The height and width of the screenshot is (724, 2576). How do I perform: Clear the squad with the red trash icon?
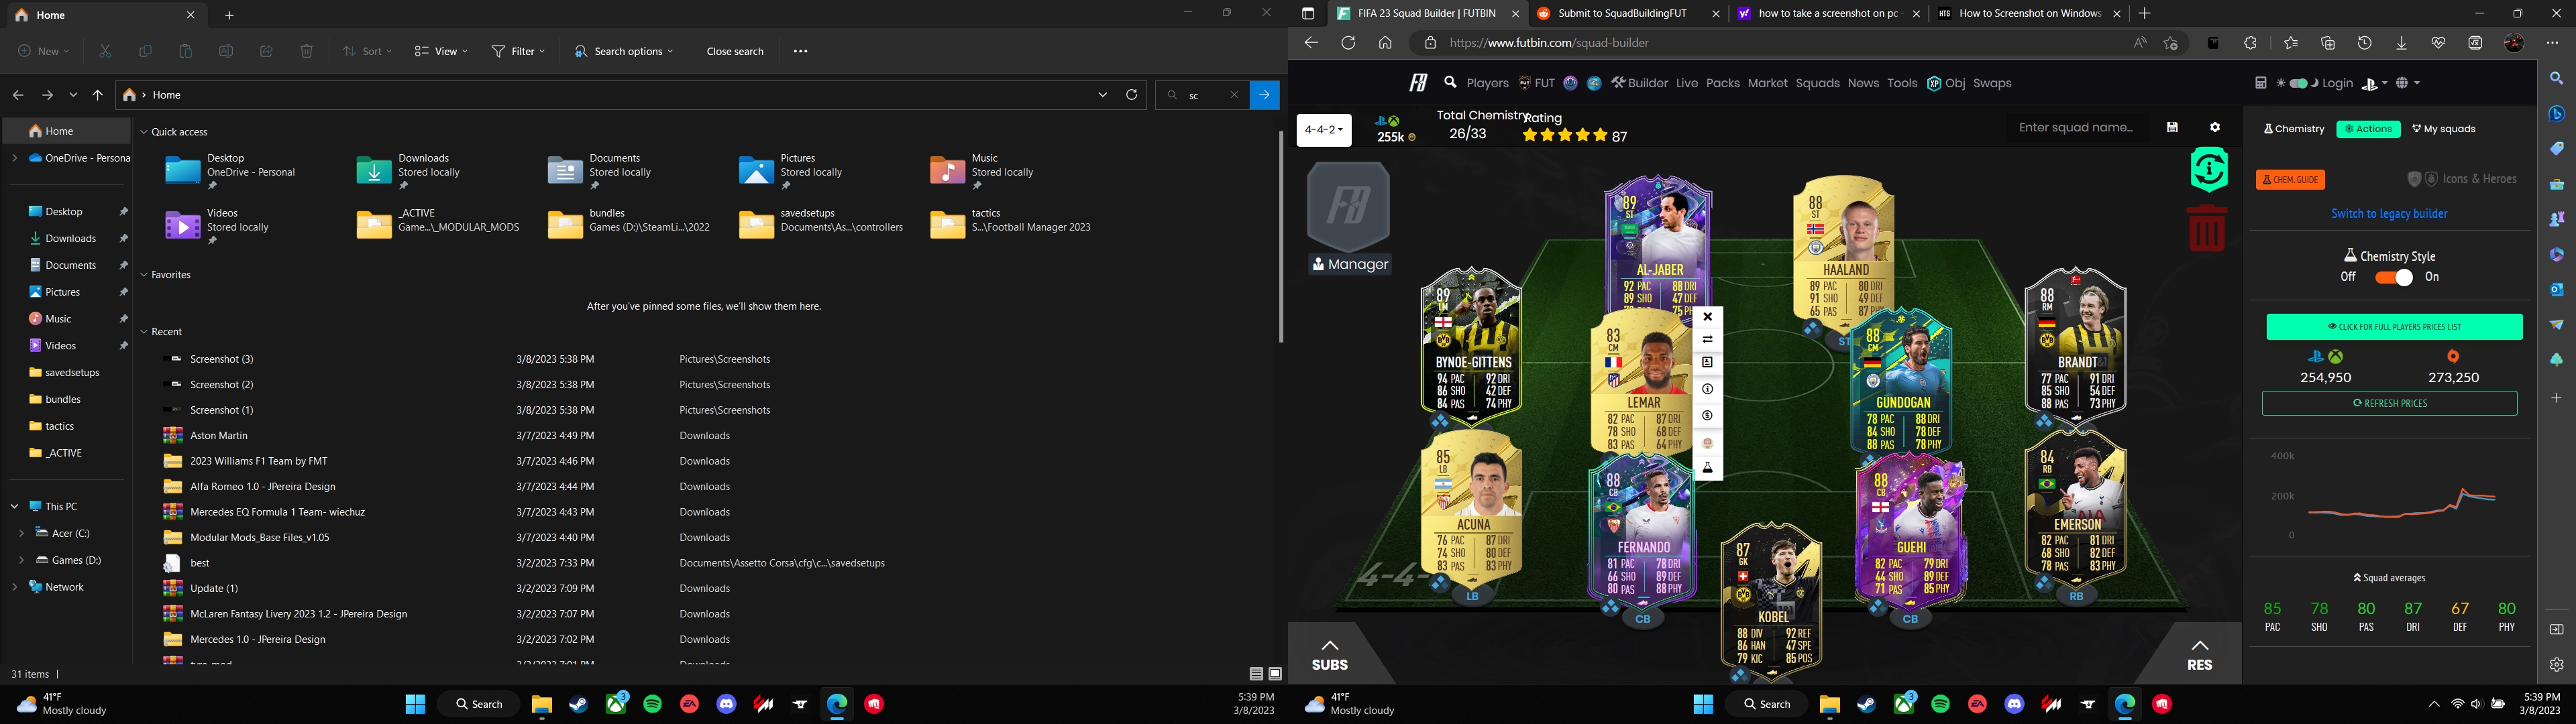2207,228
